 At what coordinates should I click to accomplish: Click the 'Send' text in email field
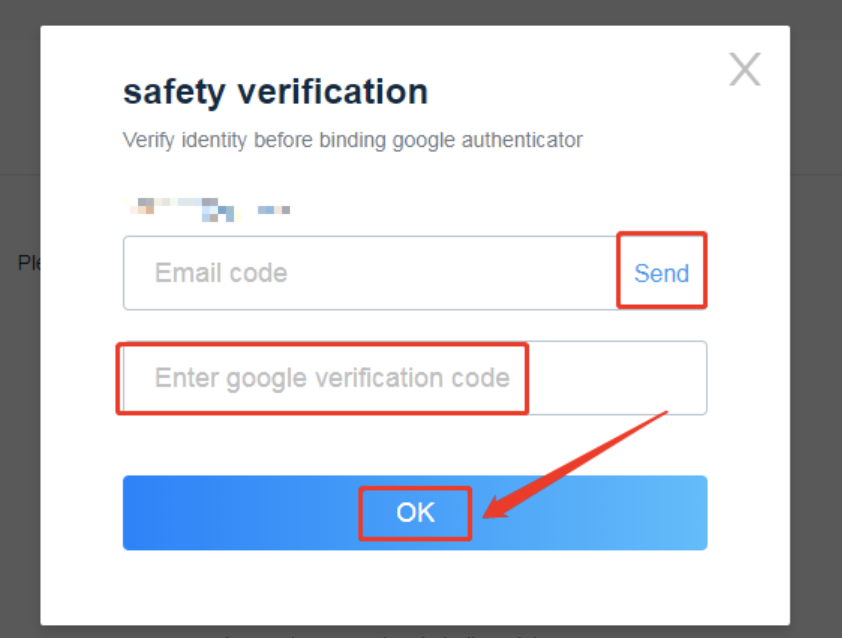661,273
